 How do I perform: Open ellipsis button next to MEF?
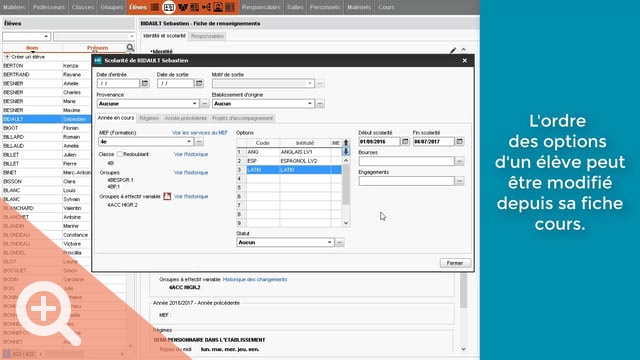[x=199, y=142]
